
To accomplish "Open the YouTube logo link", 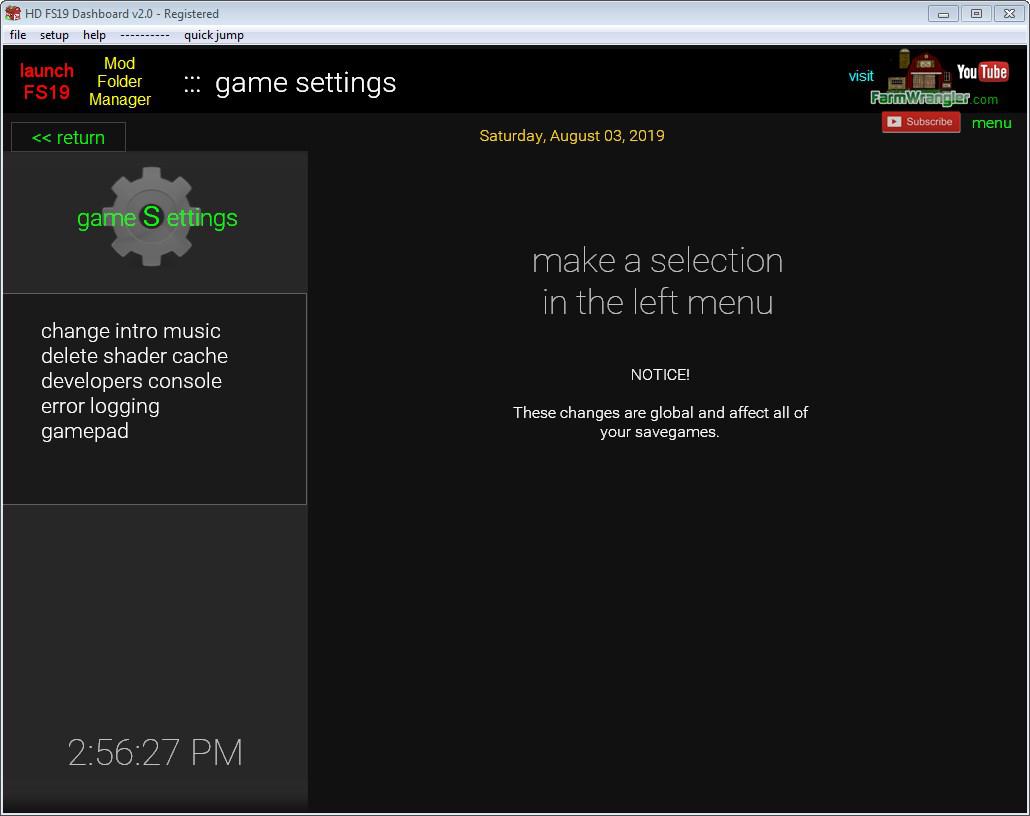I will click(x=982, y=71).
